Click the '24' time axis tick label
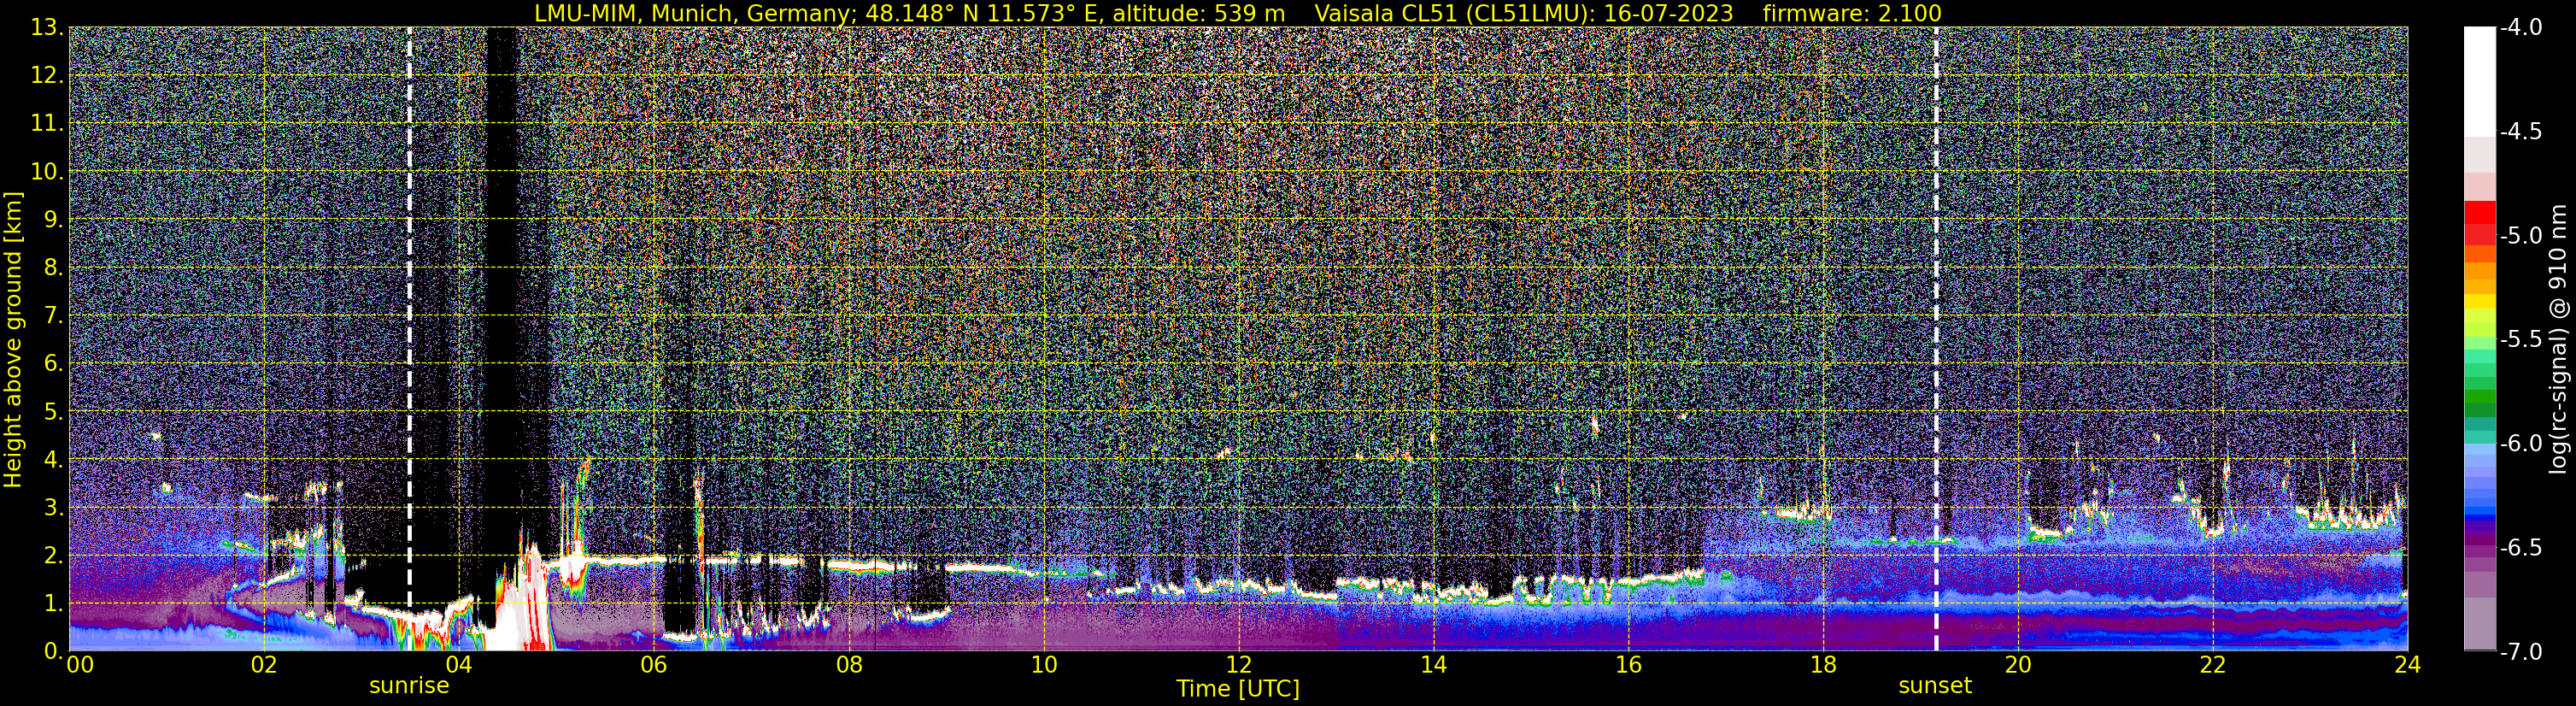 pyautogui.click(x=2408, y=666)
